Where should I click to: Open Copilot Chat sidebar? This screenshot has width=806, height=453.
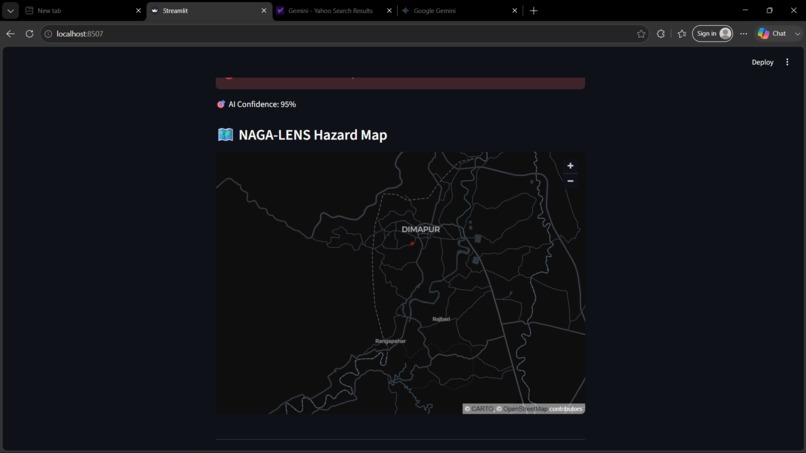(773, 33)
